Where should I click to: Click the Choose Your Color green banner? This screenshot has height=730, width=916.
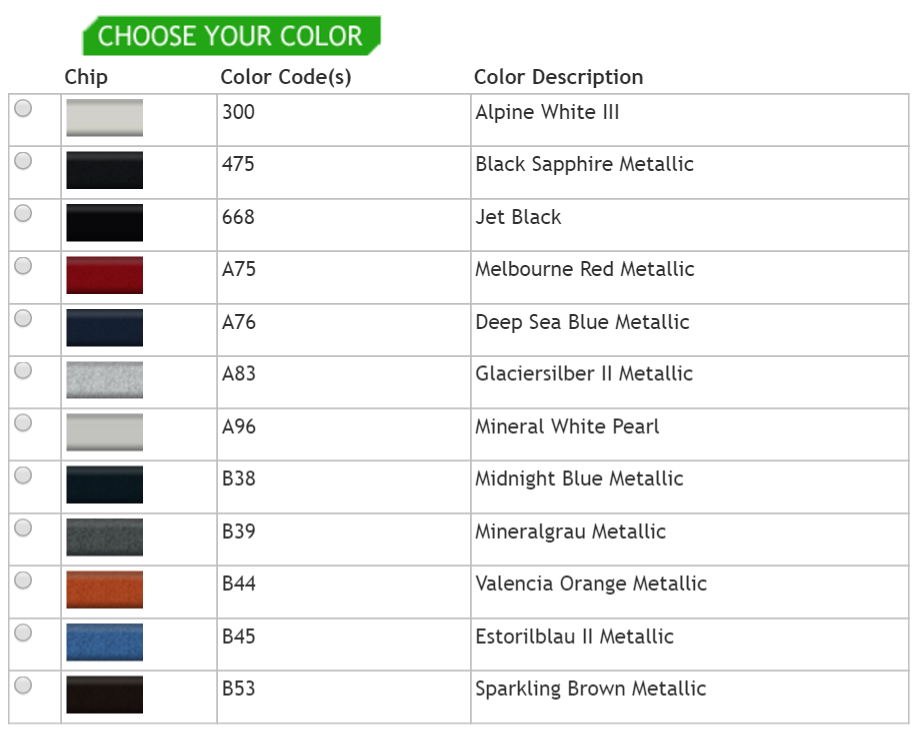(x=231, y=36)
